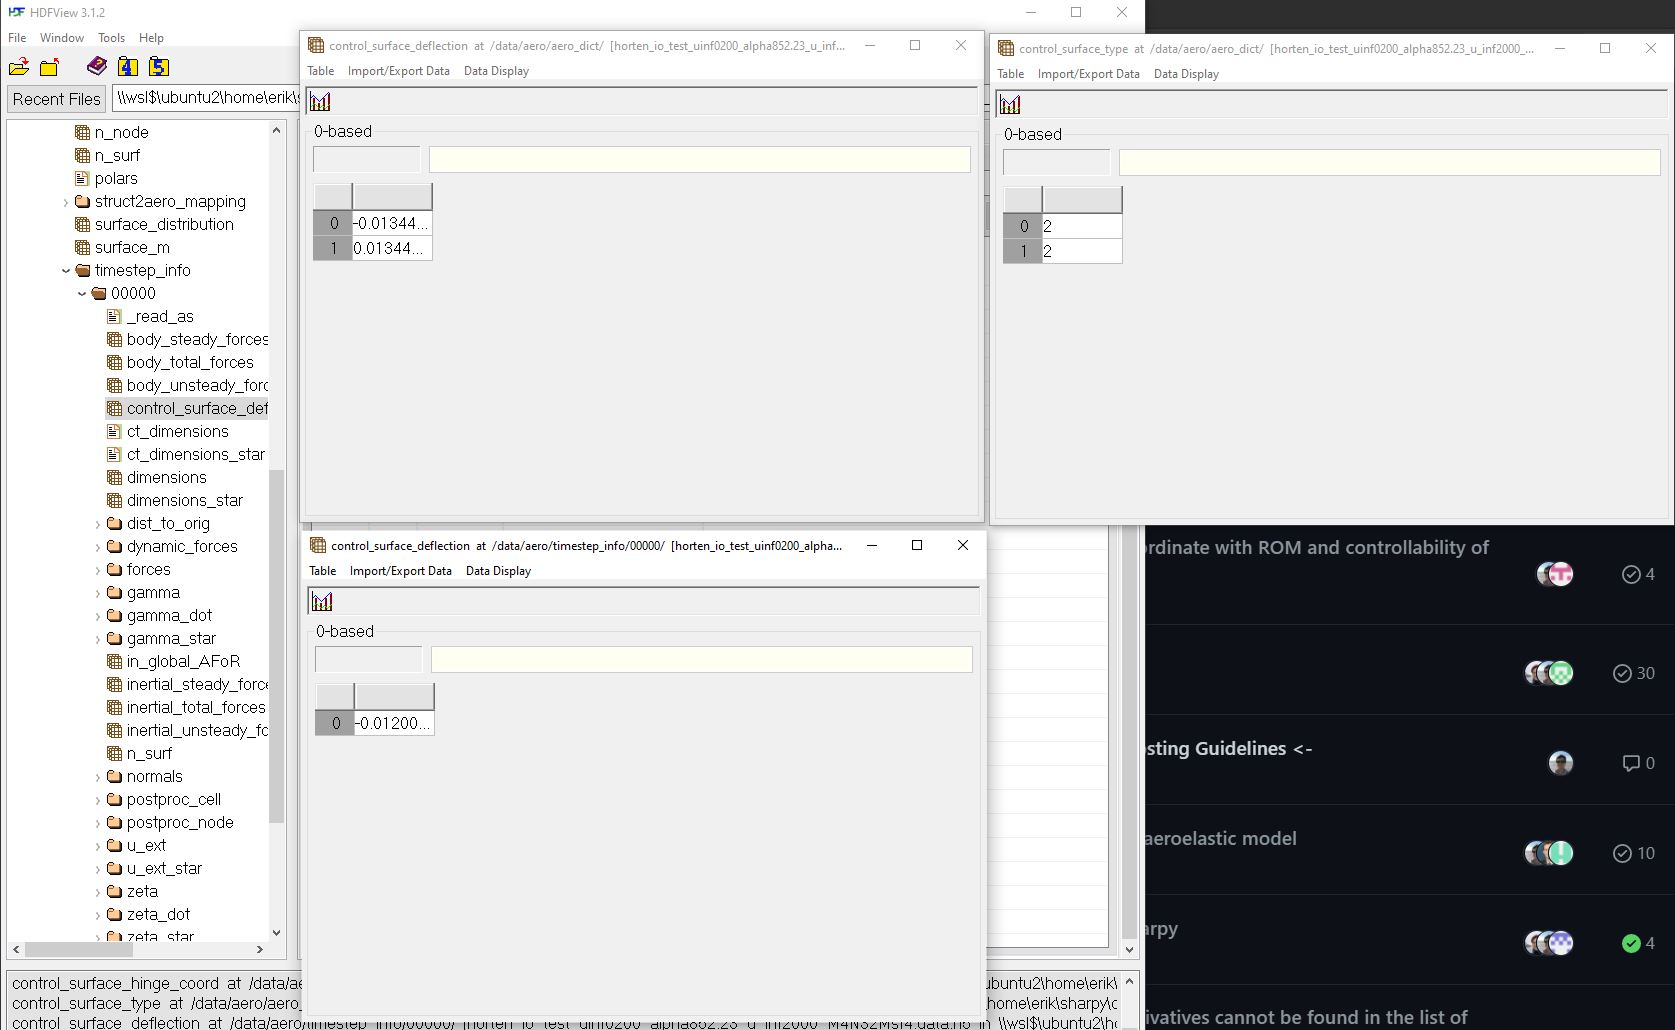
Task: Open line plot in the timestep_info deflection window
Action: click(x=322, y=601)
